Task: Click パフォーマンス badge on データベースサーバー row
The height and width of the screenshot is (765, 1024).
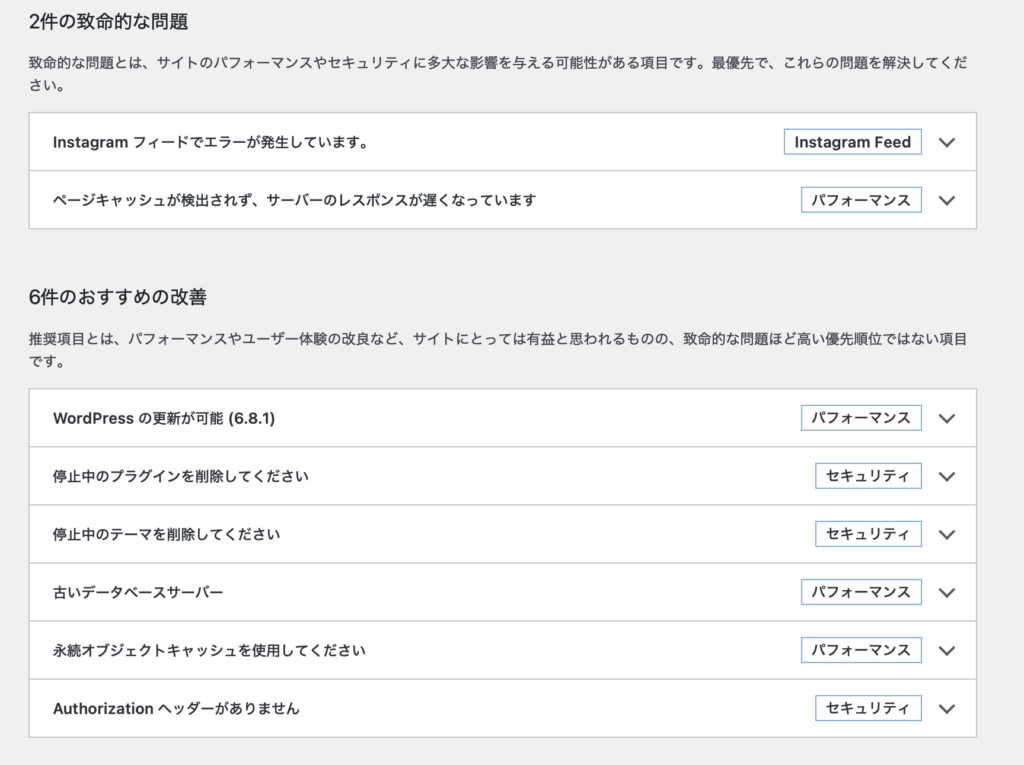Action: pyautogui.click(x=861, y=592)
